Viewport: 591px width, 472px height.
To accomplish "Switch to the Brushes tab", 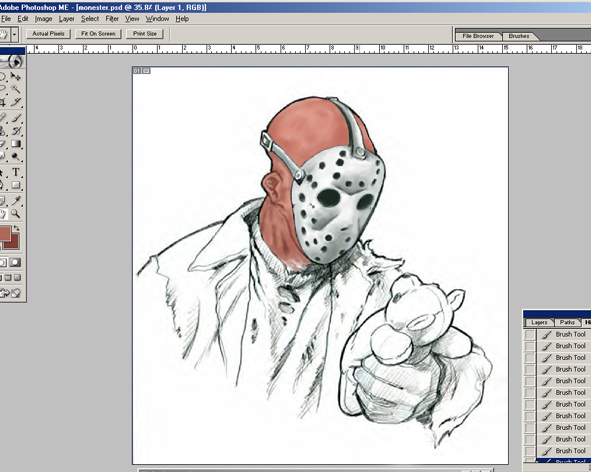I will pyautogui.click(x=519, y=36).
